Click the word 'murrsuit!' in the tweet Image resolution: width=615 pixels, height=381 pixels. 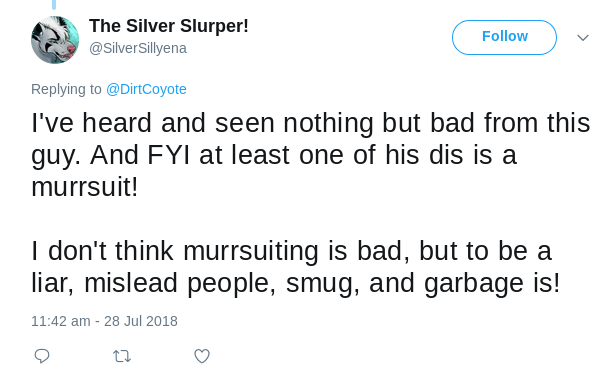[85, 187]
